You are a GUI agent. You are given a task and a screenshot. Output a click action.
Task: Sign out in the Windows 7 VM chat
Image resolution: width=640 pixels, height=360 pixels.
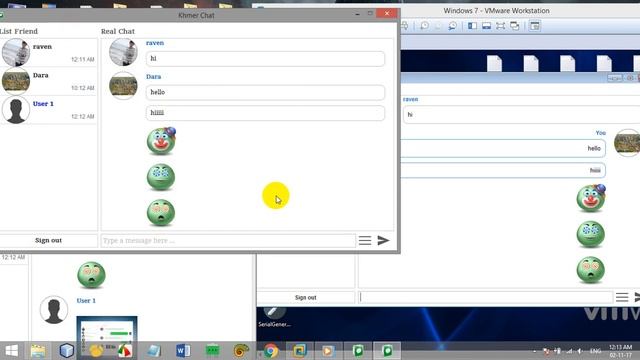point(306,298)
